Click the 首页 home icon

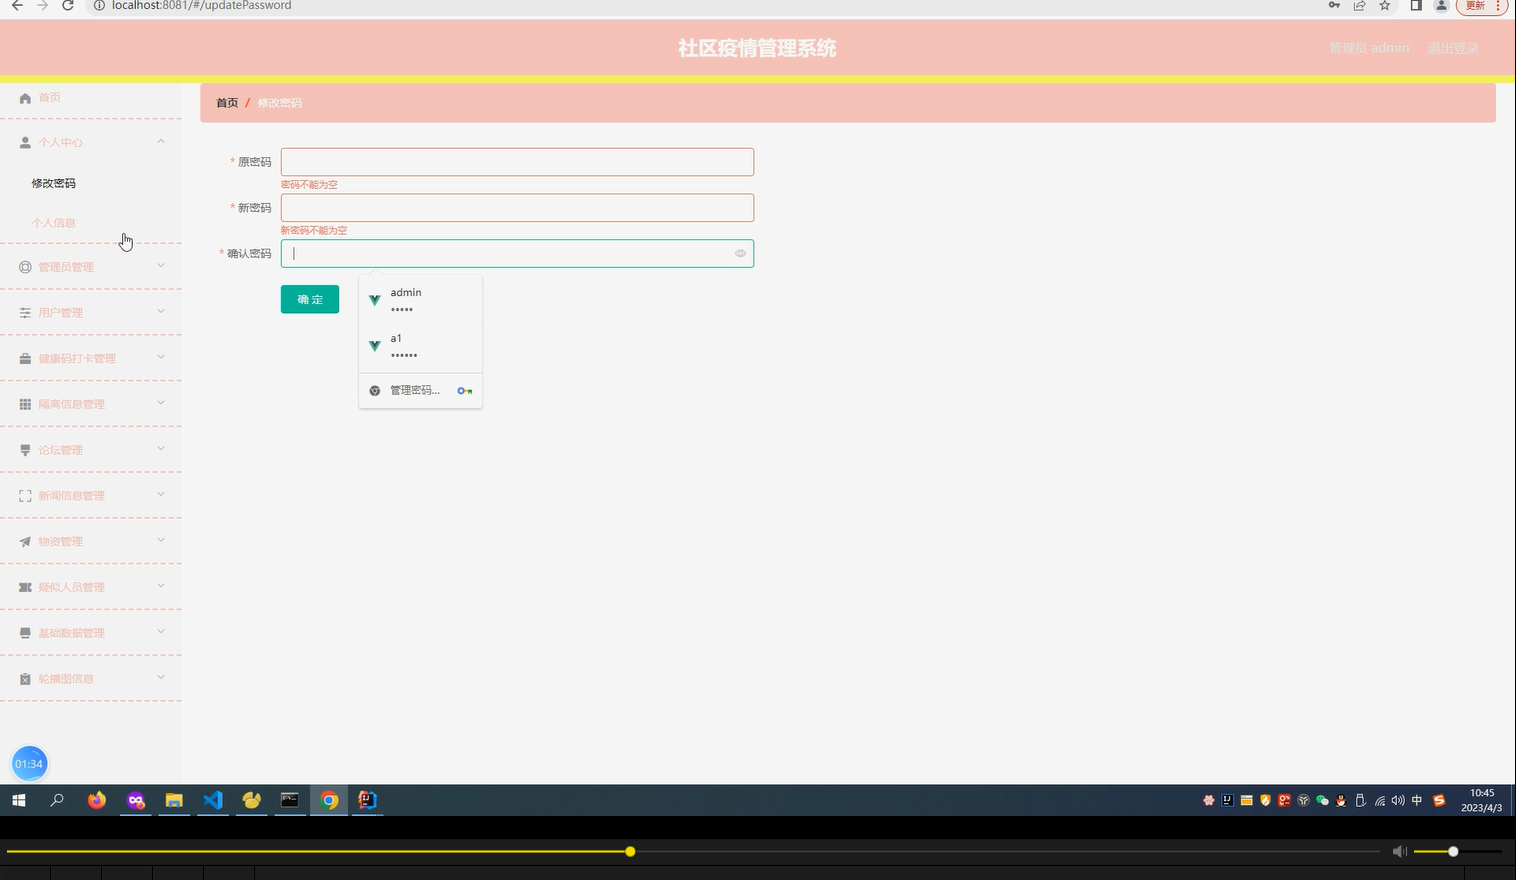coord(24,97)
